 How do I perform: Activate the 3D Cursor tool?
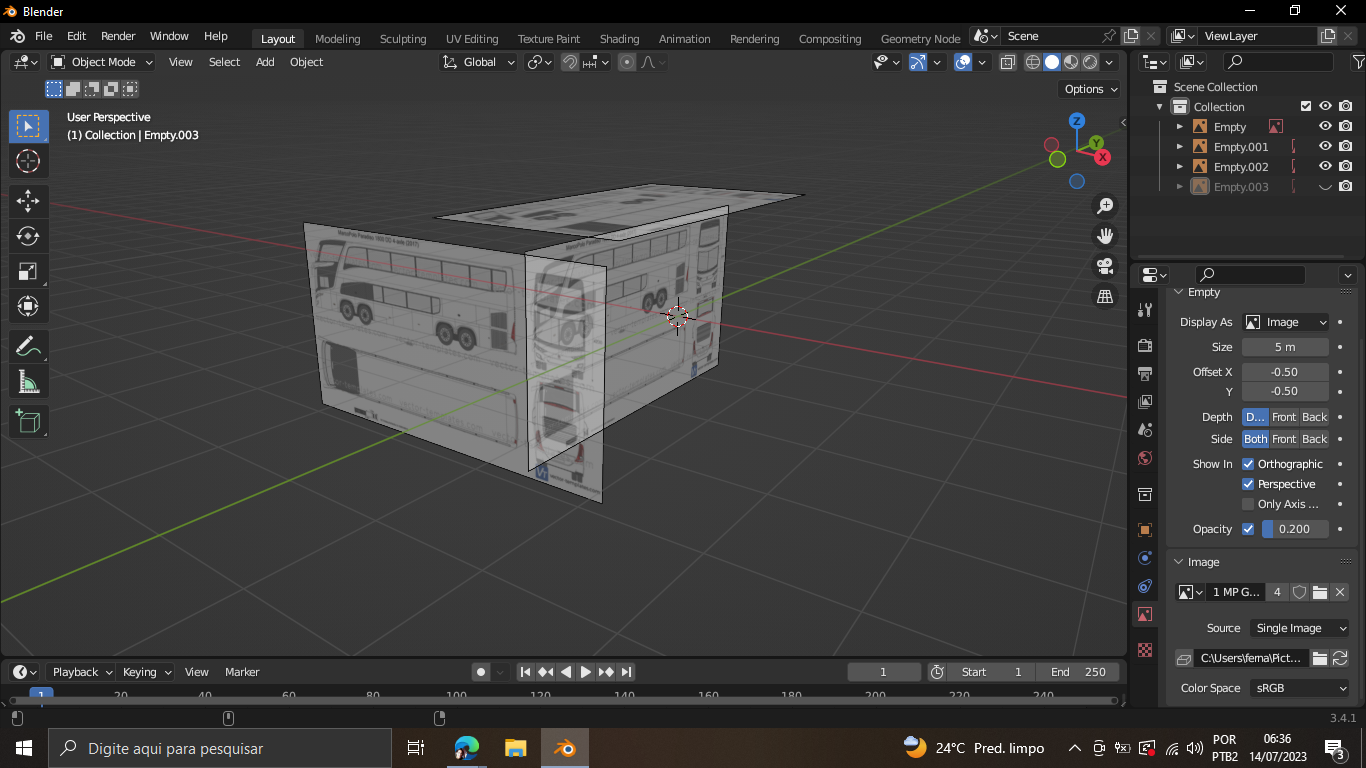click(28, 161)
